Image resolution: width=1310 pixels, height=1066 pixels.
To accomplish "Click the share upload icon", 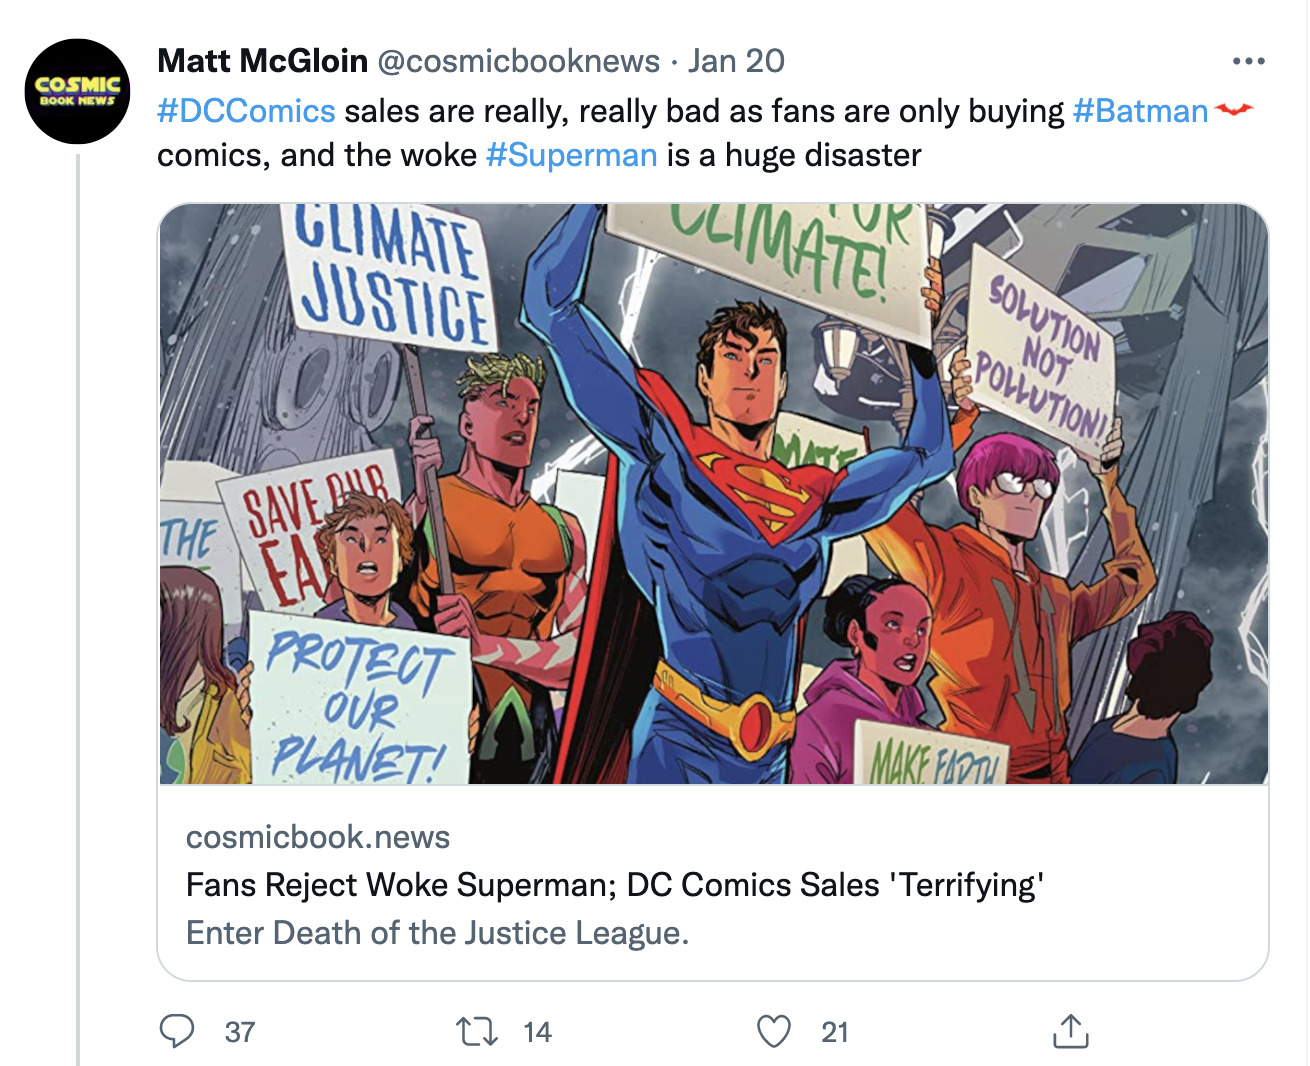I will 1070,1031.
